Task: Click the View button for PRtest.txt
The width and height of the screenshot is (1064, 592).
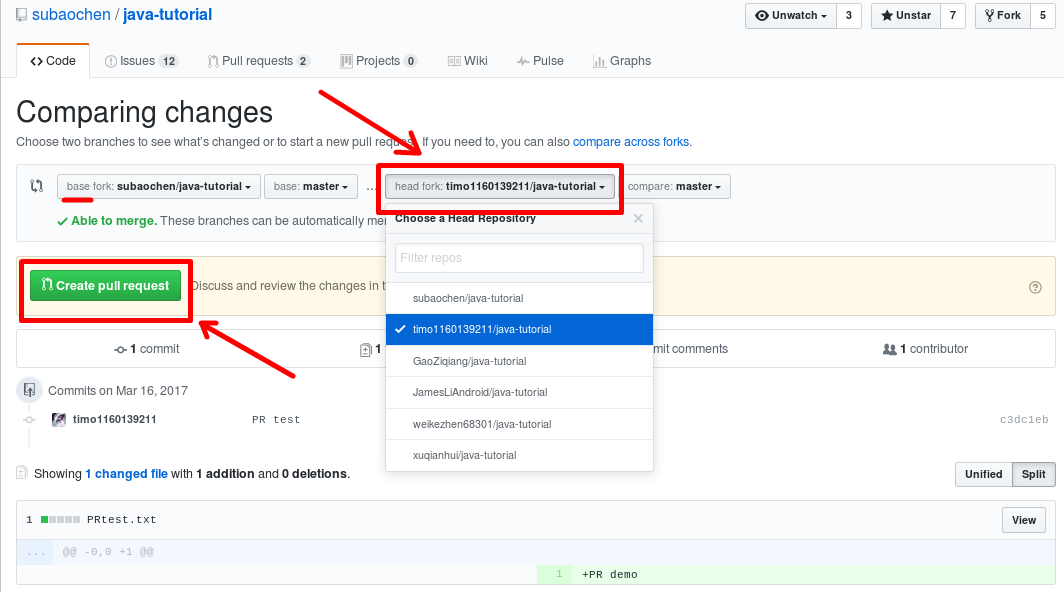Action: [x=1024, y=520]
